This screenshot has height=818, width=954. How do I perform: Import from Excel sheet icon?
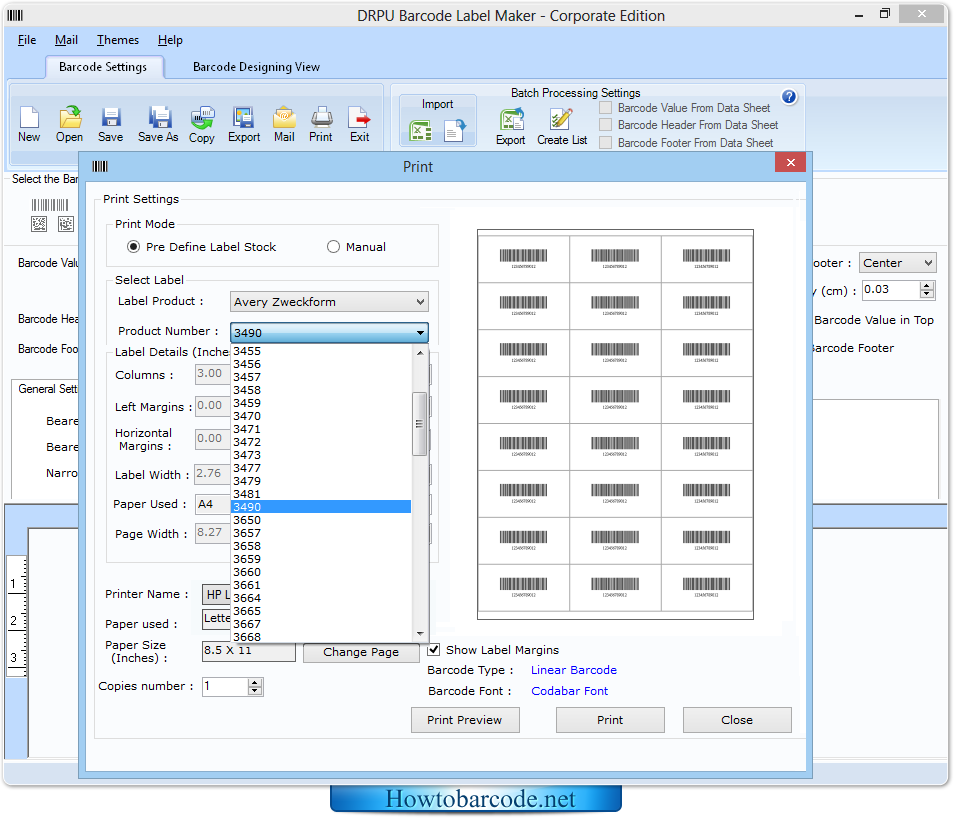[x=420, y=130]
